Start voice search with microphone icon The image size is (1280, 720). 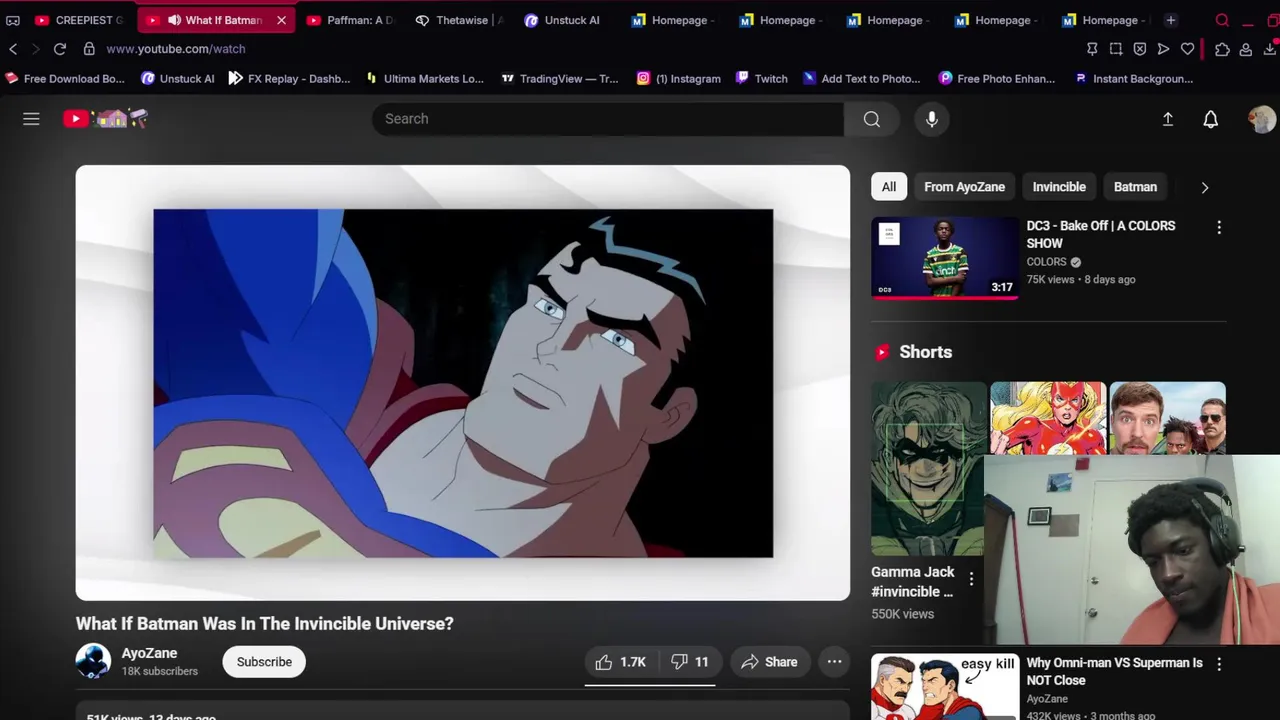point(932,119)
